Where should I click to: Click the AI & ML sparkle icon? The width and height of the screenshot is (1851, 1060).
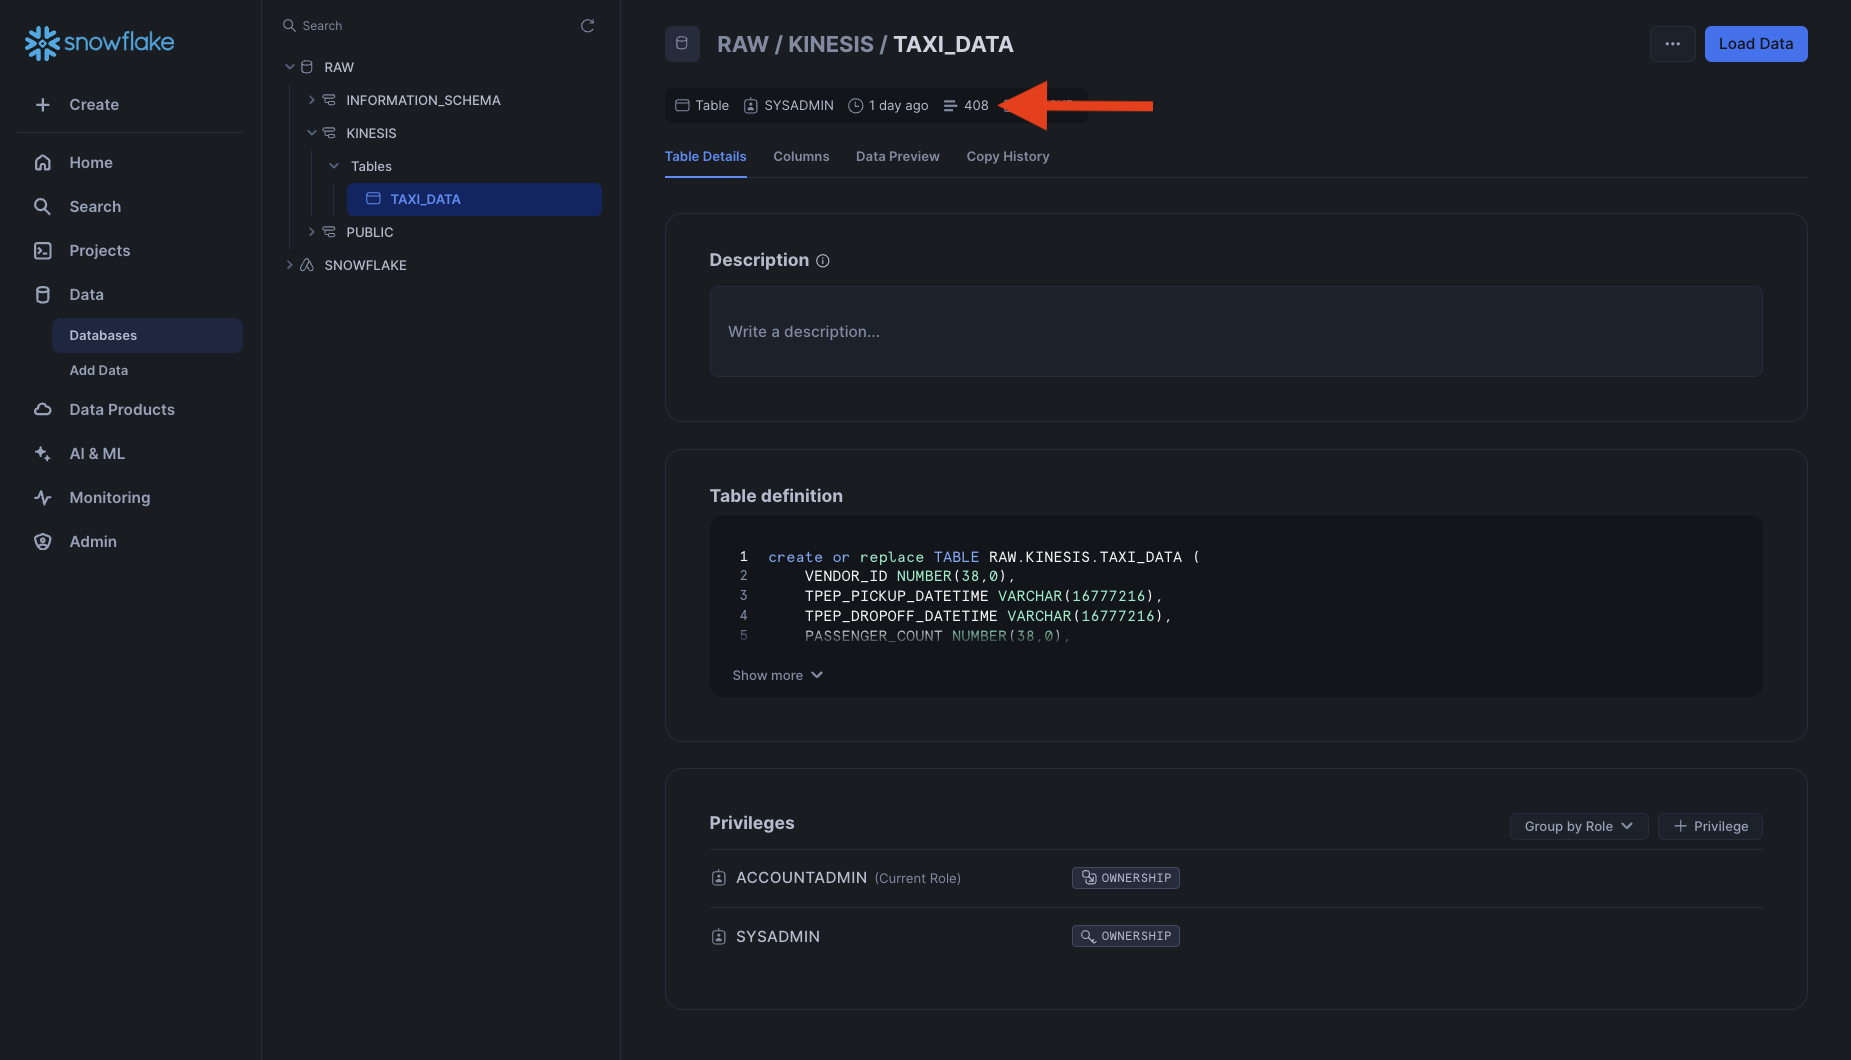click(x=42, y=453)
